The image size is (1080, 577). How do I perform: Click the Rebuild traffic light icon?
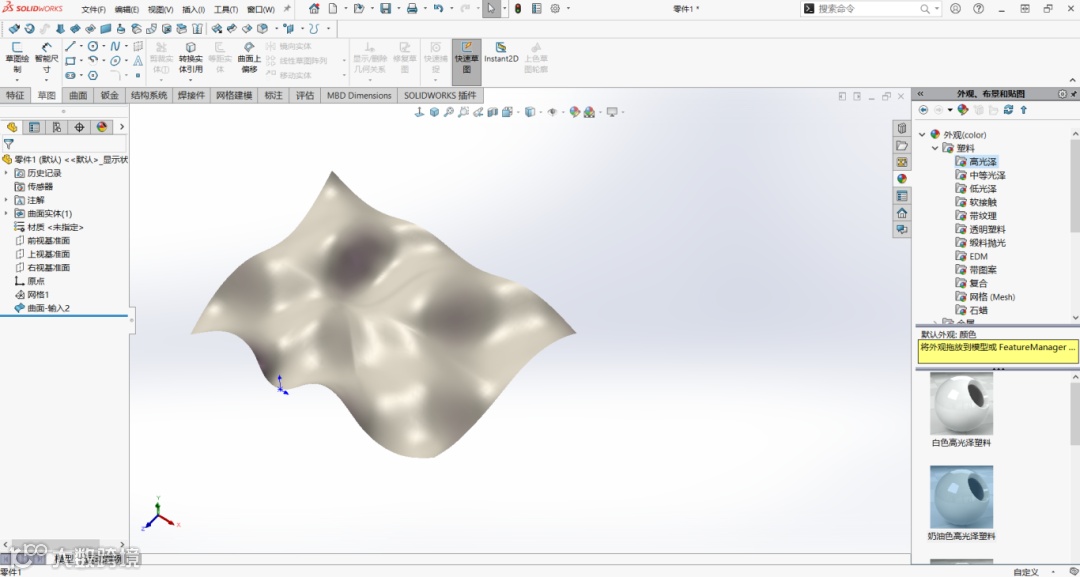click(518, 9)
